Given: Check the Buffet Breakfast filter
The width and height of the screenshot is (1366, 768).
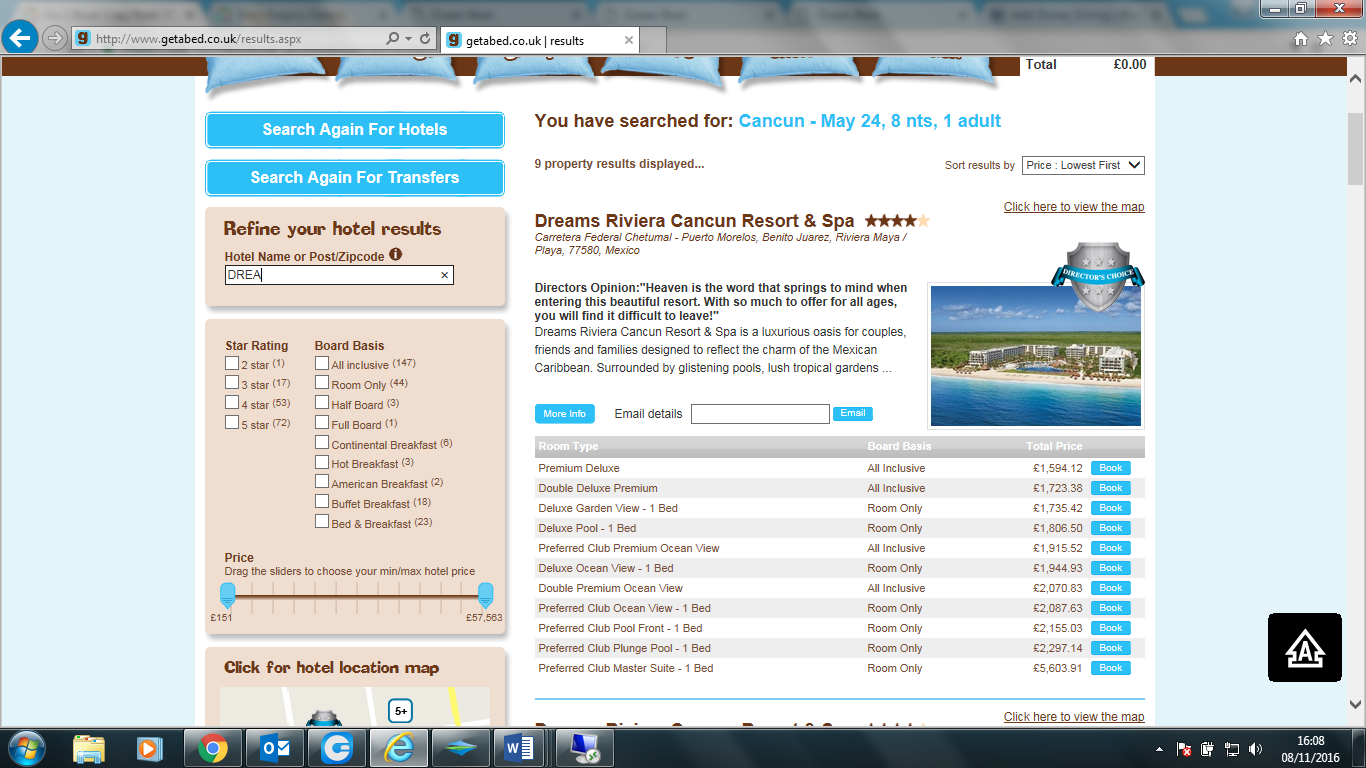Looking at the screenshot, I should tap(322, 502).
